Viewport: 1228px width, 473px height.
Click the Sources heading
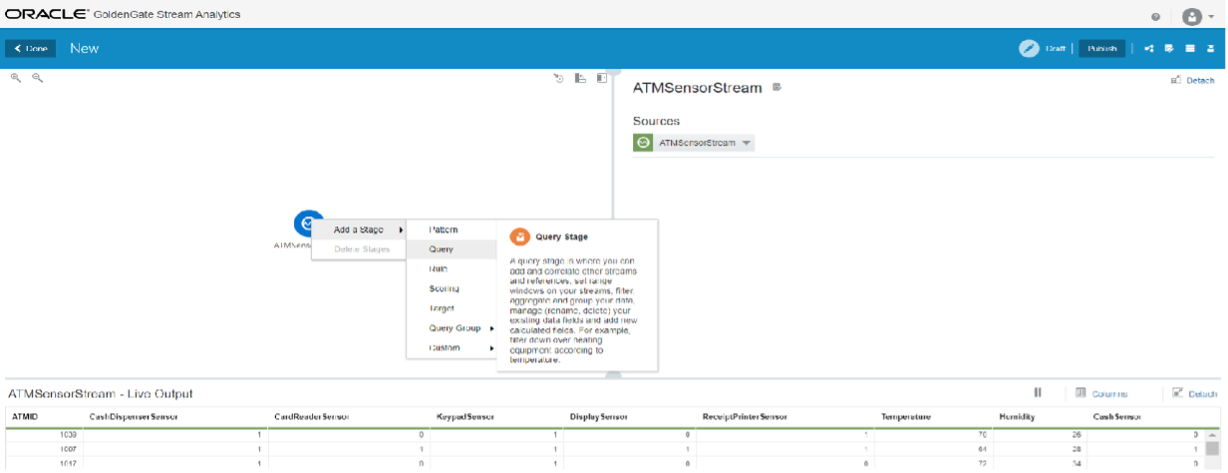[656, 121]
